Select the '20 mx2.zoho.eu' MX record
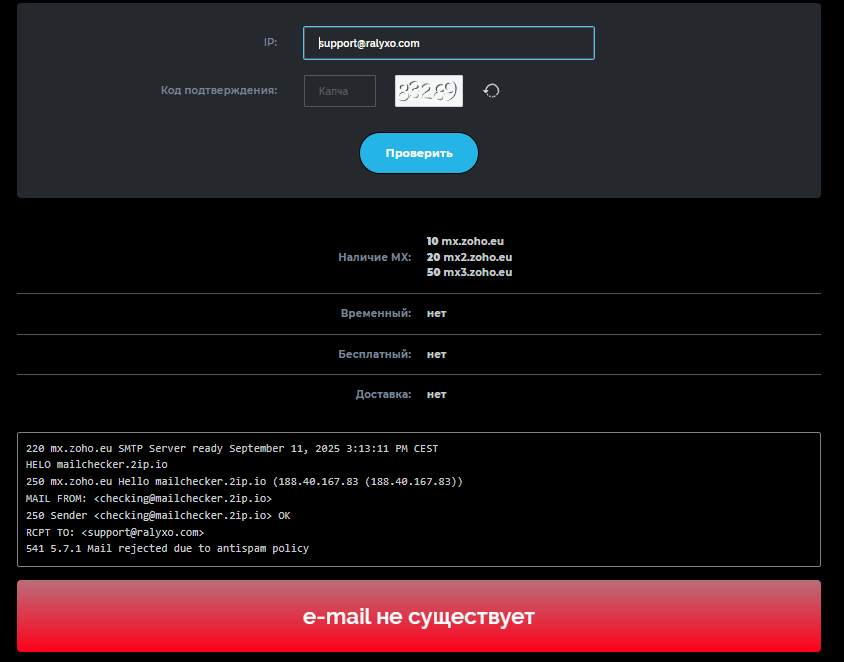Screen dimensions: 844x662 pyautogui.click(x=469, y=257)
